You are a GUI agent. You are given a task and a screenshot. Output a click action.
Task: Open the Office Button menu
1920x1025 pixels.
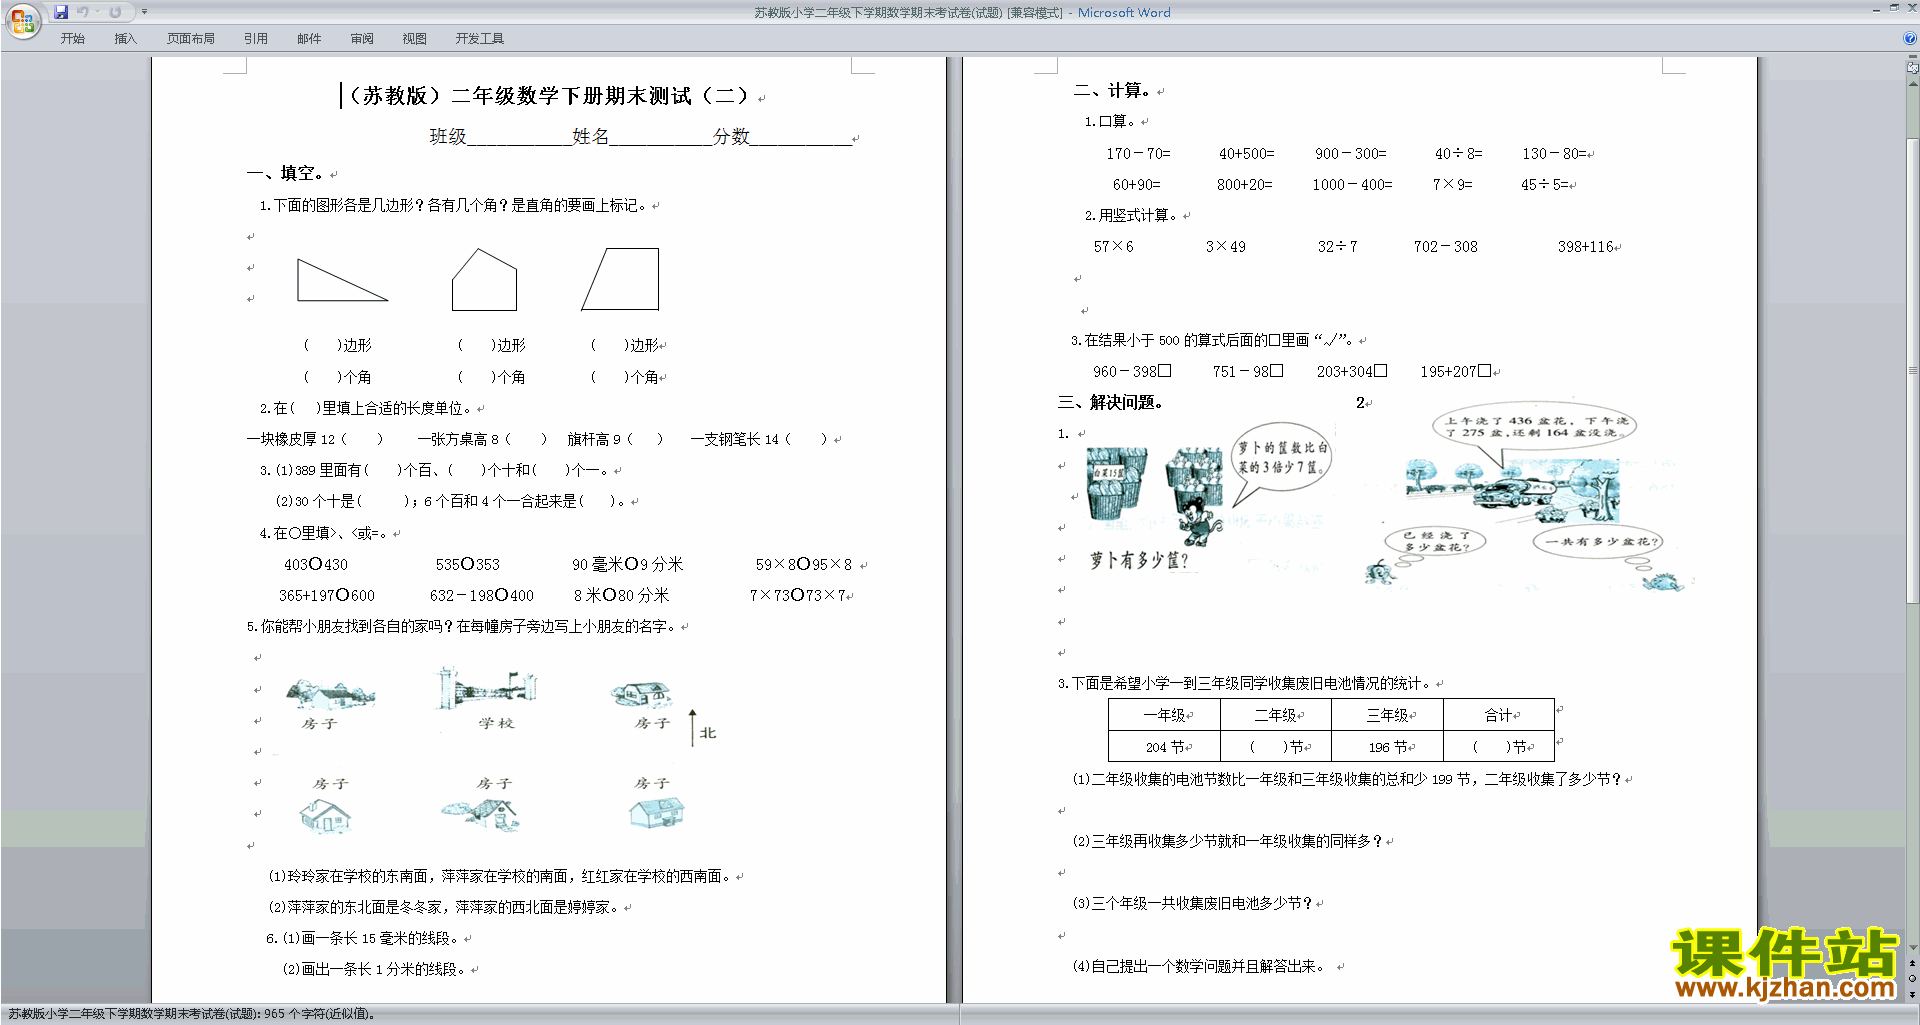point(22,20)
